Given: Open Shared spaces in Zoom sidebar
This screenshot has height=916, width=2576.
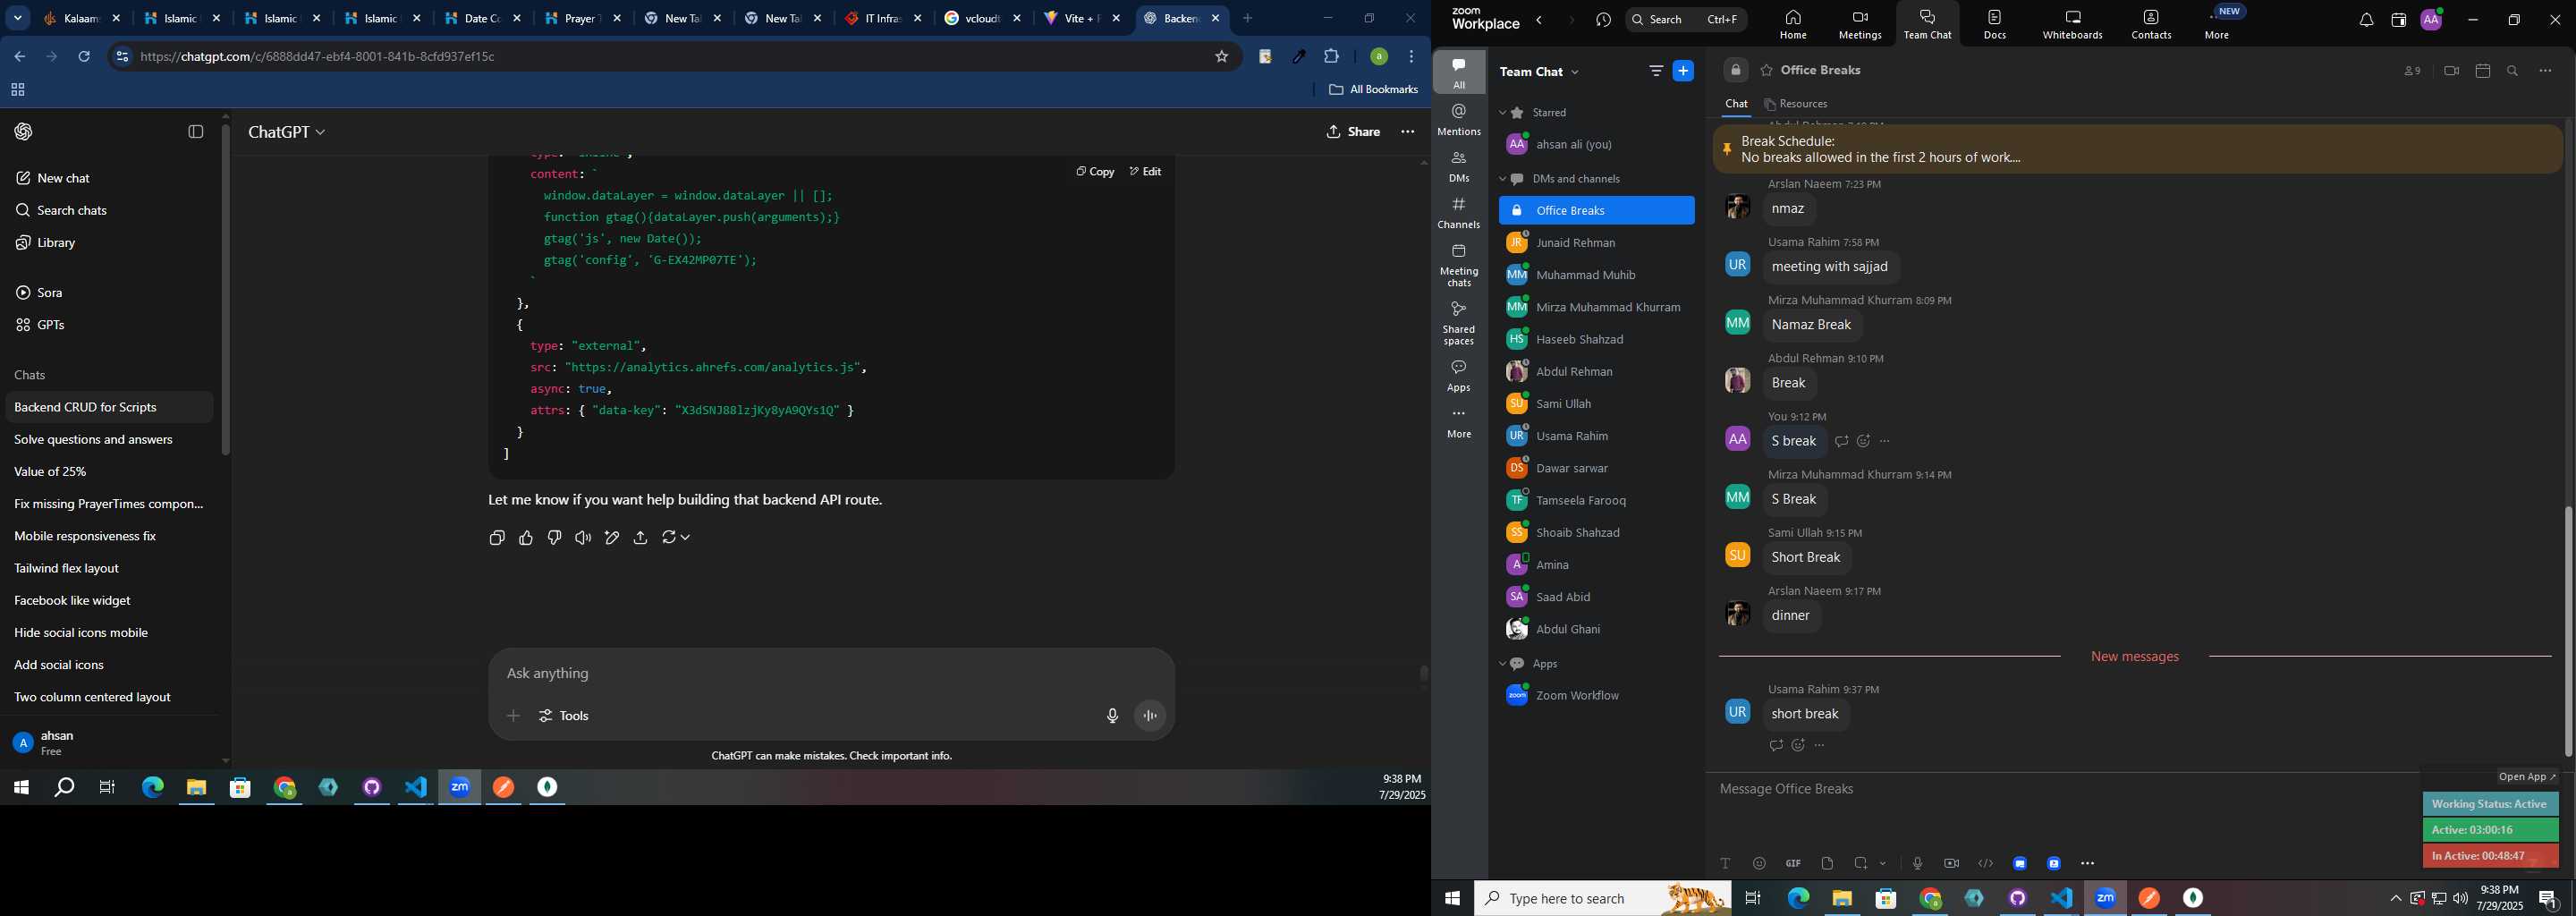Looking at the screenshot, I should (x=1459, y=323).
